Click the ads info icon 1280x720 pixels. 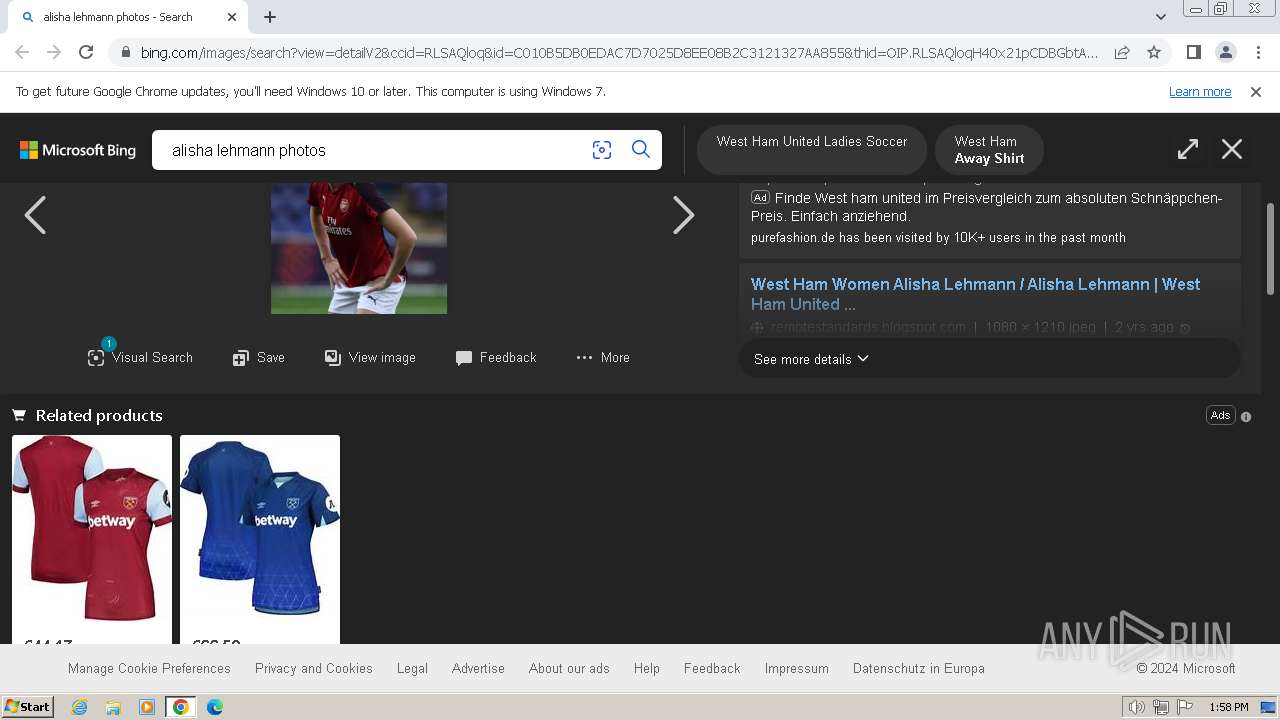click(1246, 416)
